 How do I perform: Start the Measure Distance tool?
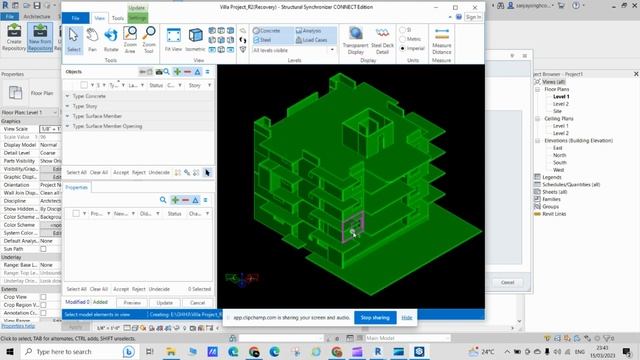pos(442,40)
